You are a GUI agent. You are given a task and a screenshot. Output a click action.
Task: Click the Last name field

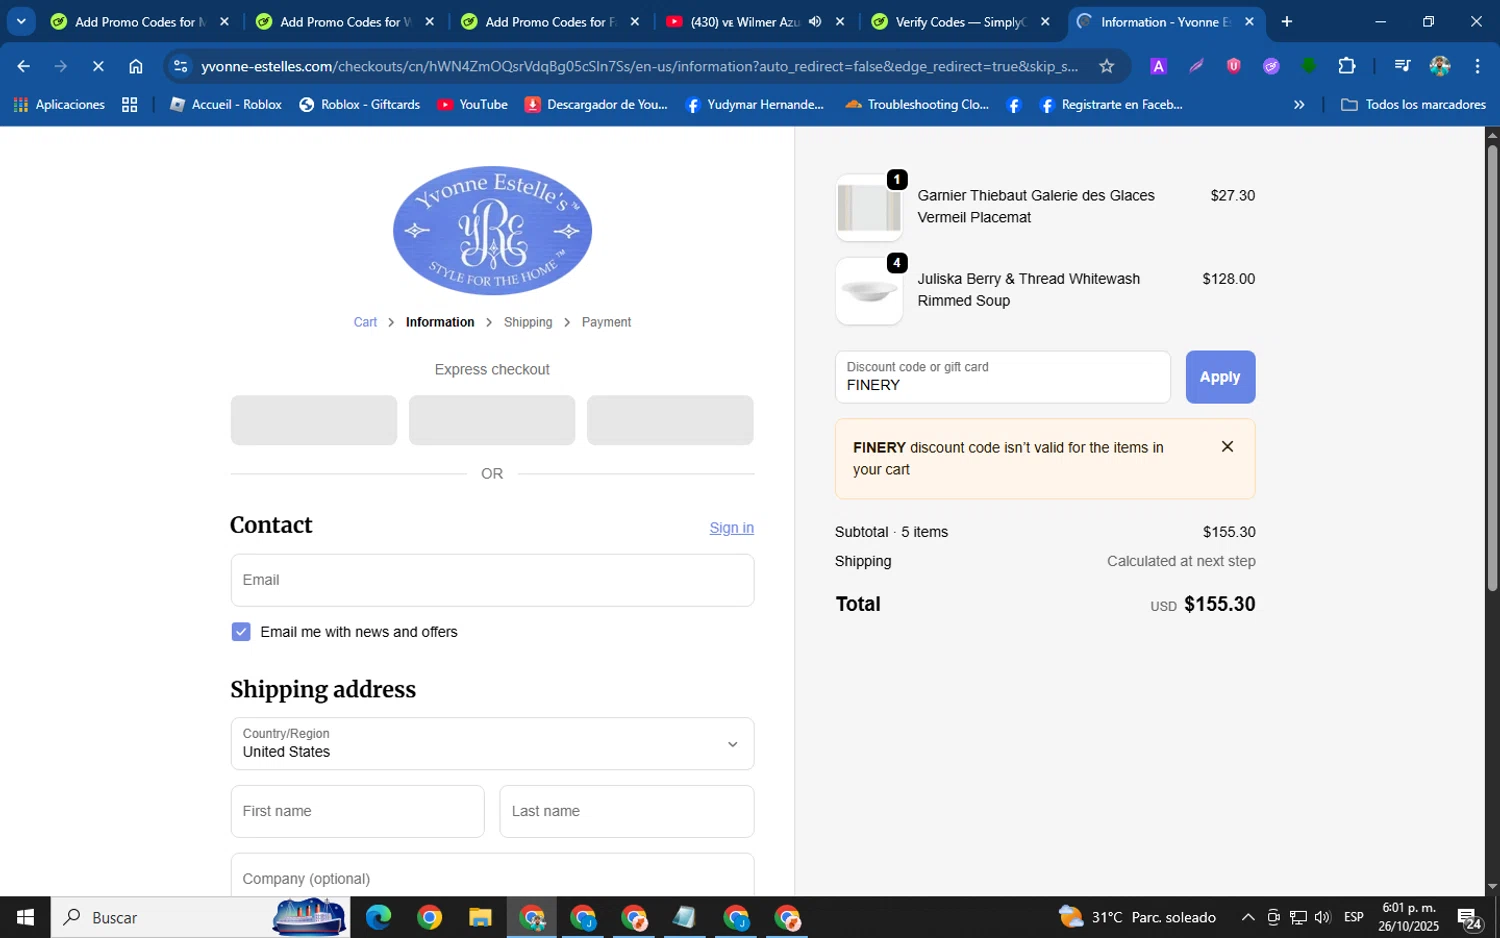[x=626, y=811]
